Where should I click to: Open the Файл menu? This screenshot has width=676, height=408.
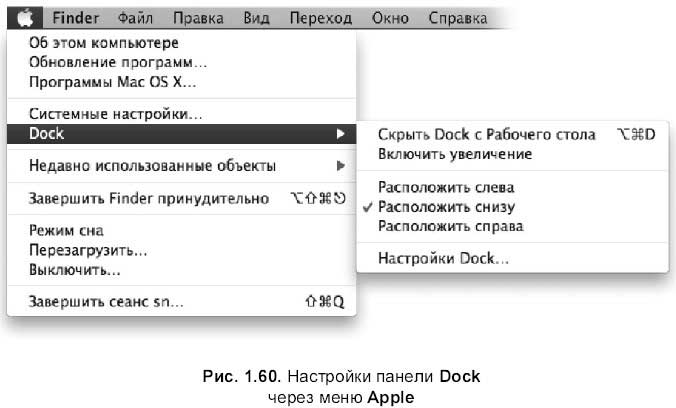135,18
